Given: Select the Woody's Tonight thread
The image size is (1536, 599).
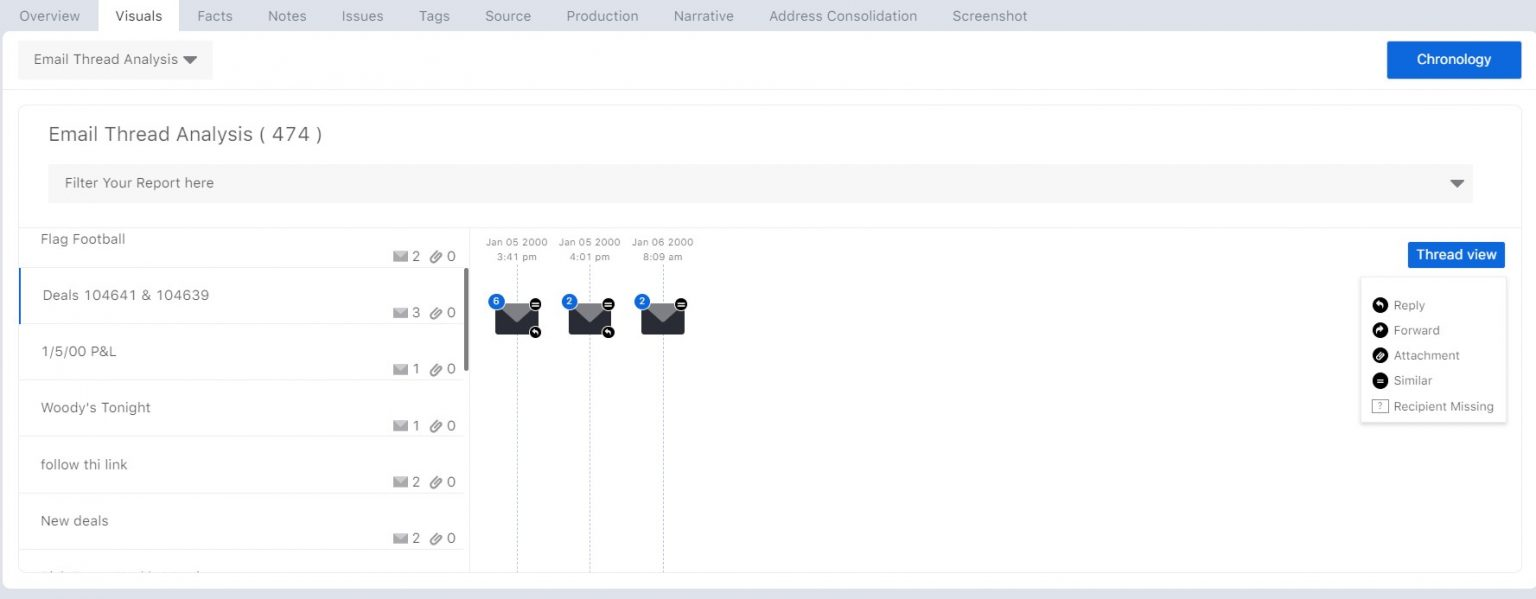Looking at the screenshot, I should coord(242,408).
